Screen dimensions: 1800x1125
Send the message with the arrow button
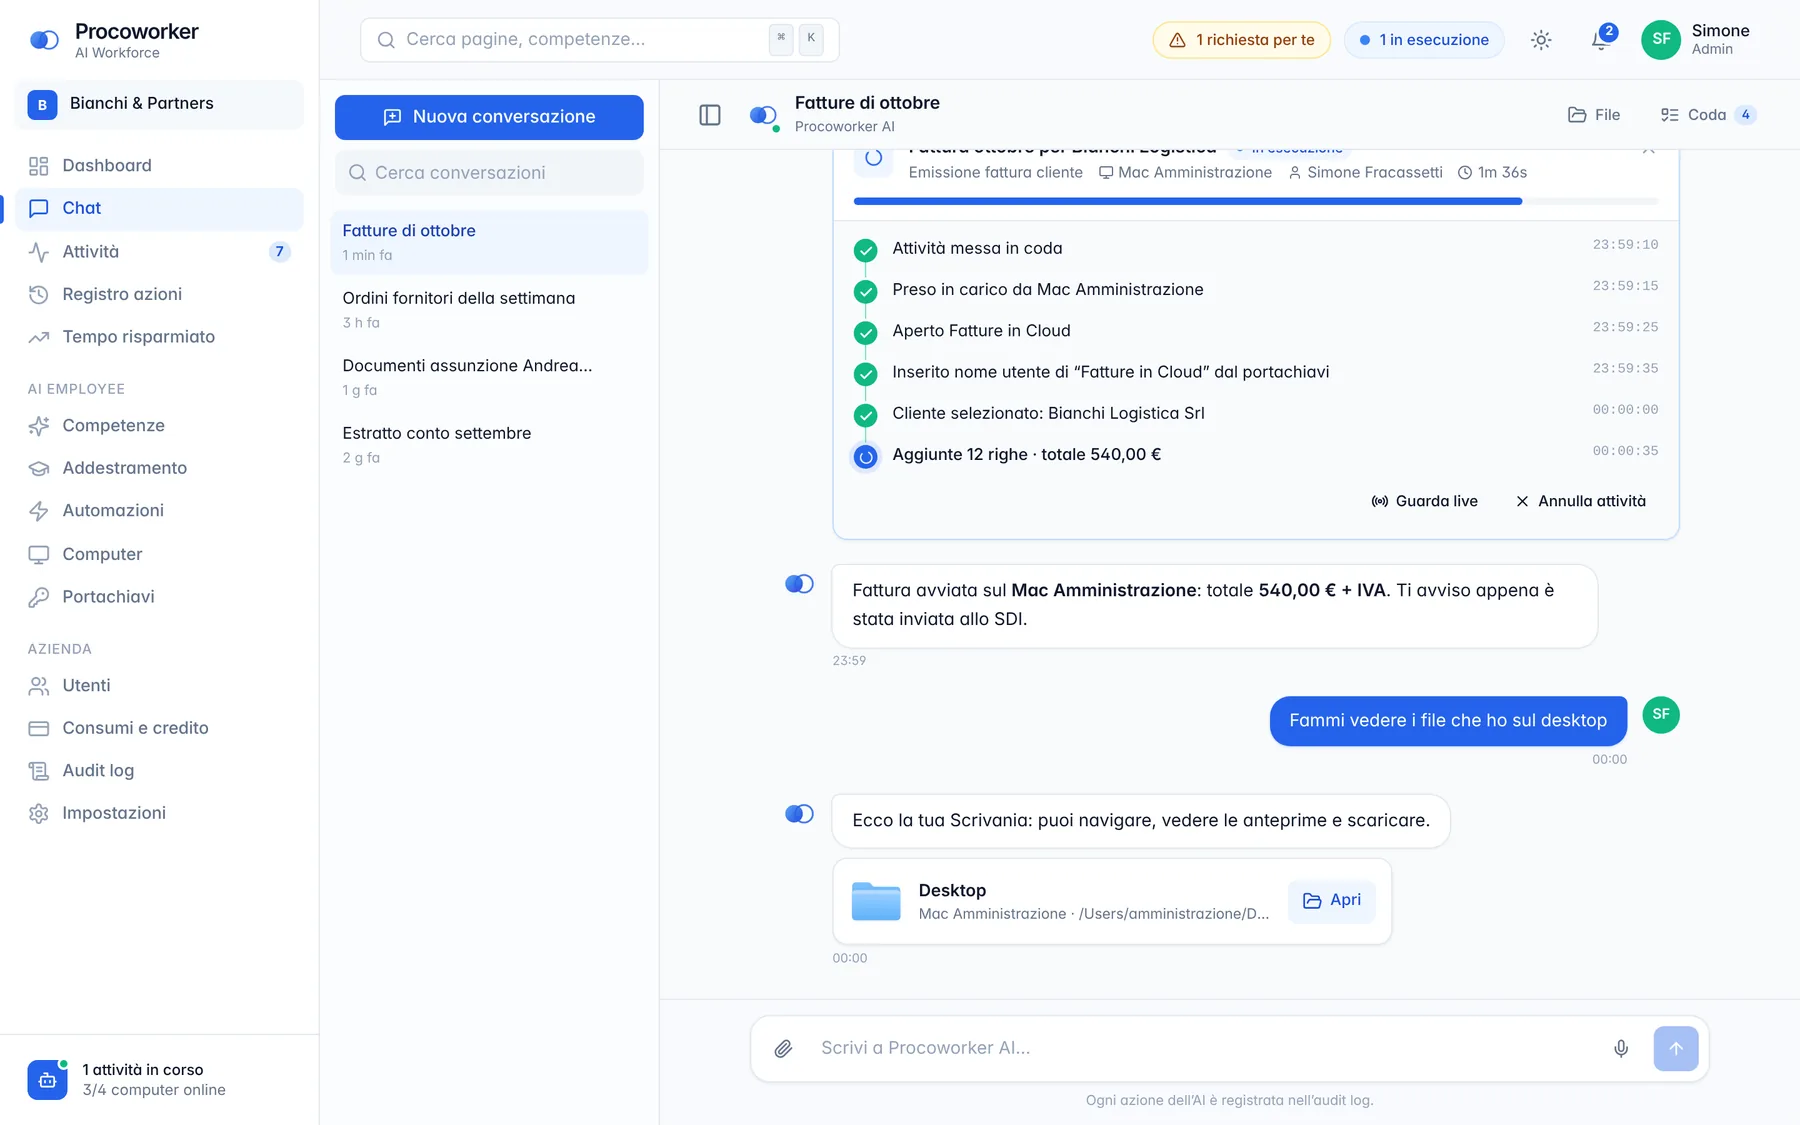(x=1676, y=1048)
